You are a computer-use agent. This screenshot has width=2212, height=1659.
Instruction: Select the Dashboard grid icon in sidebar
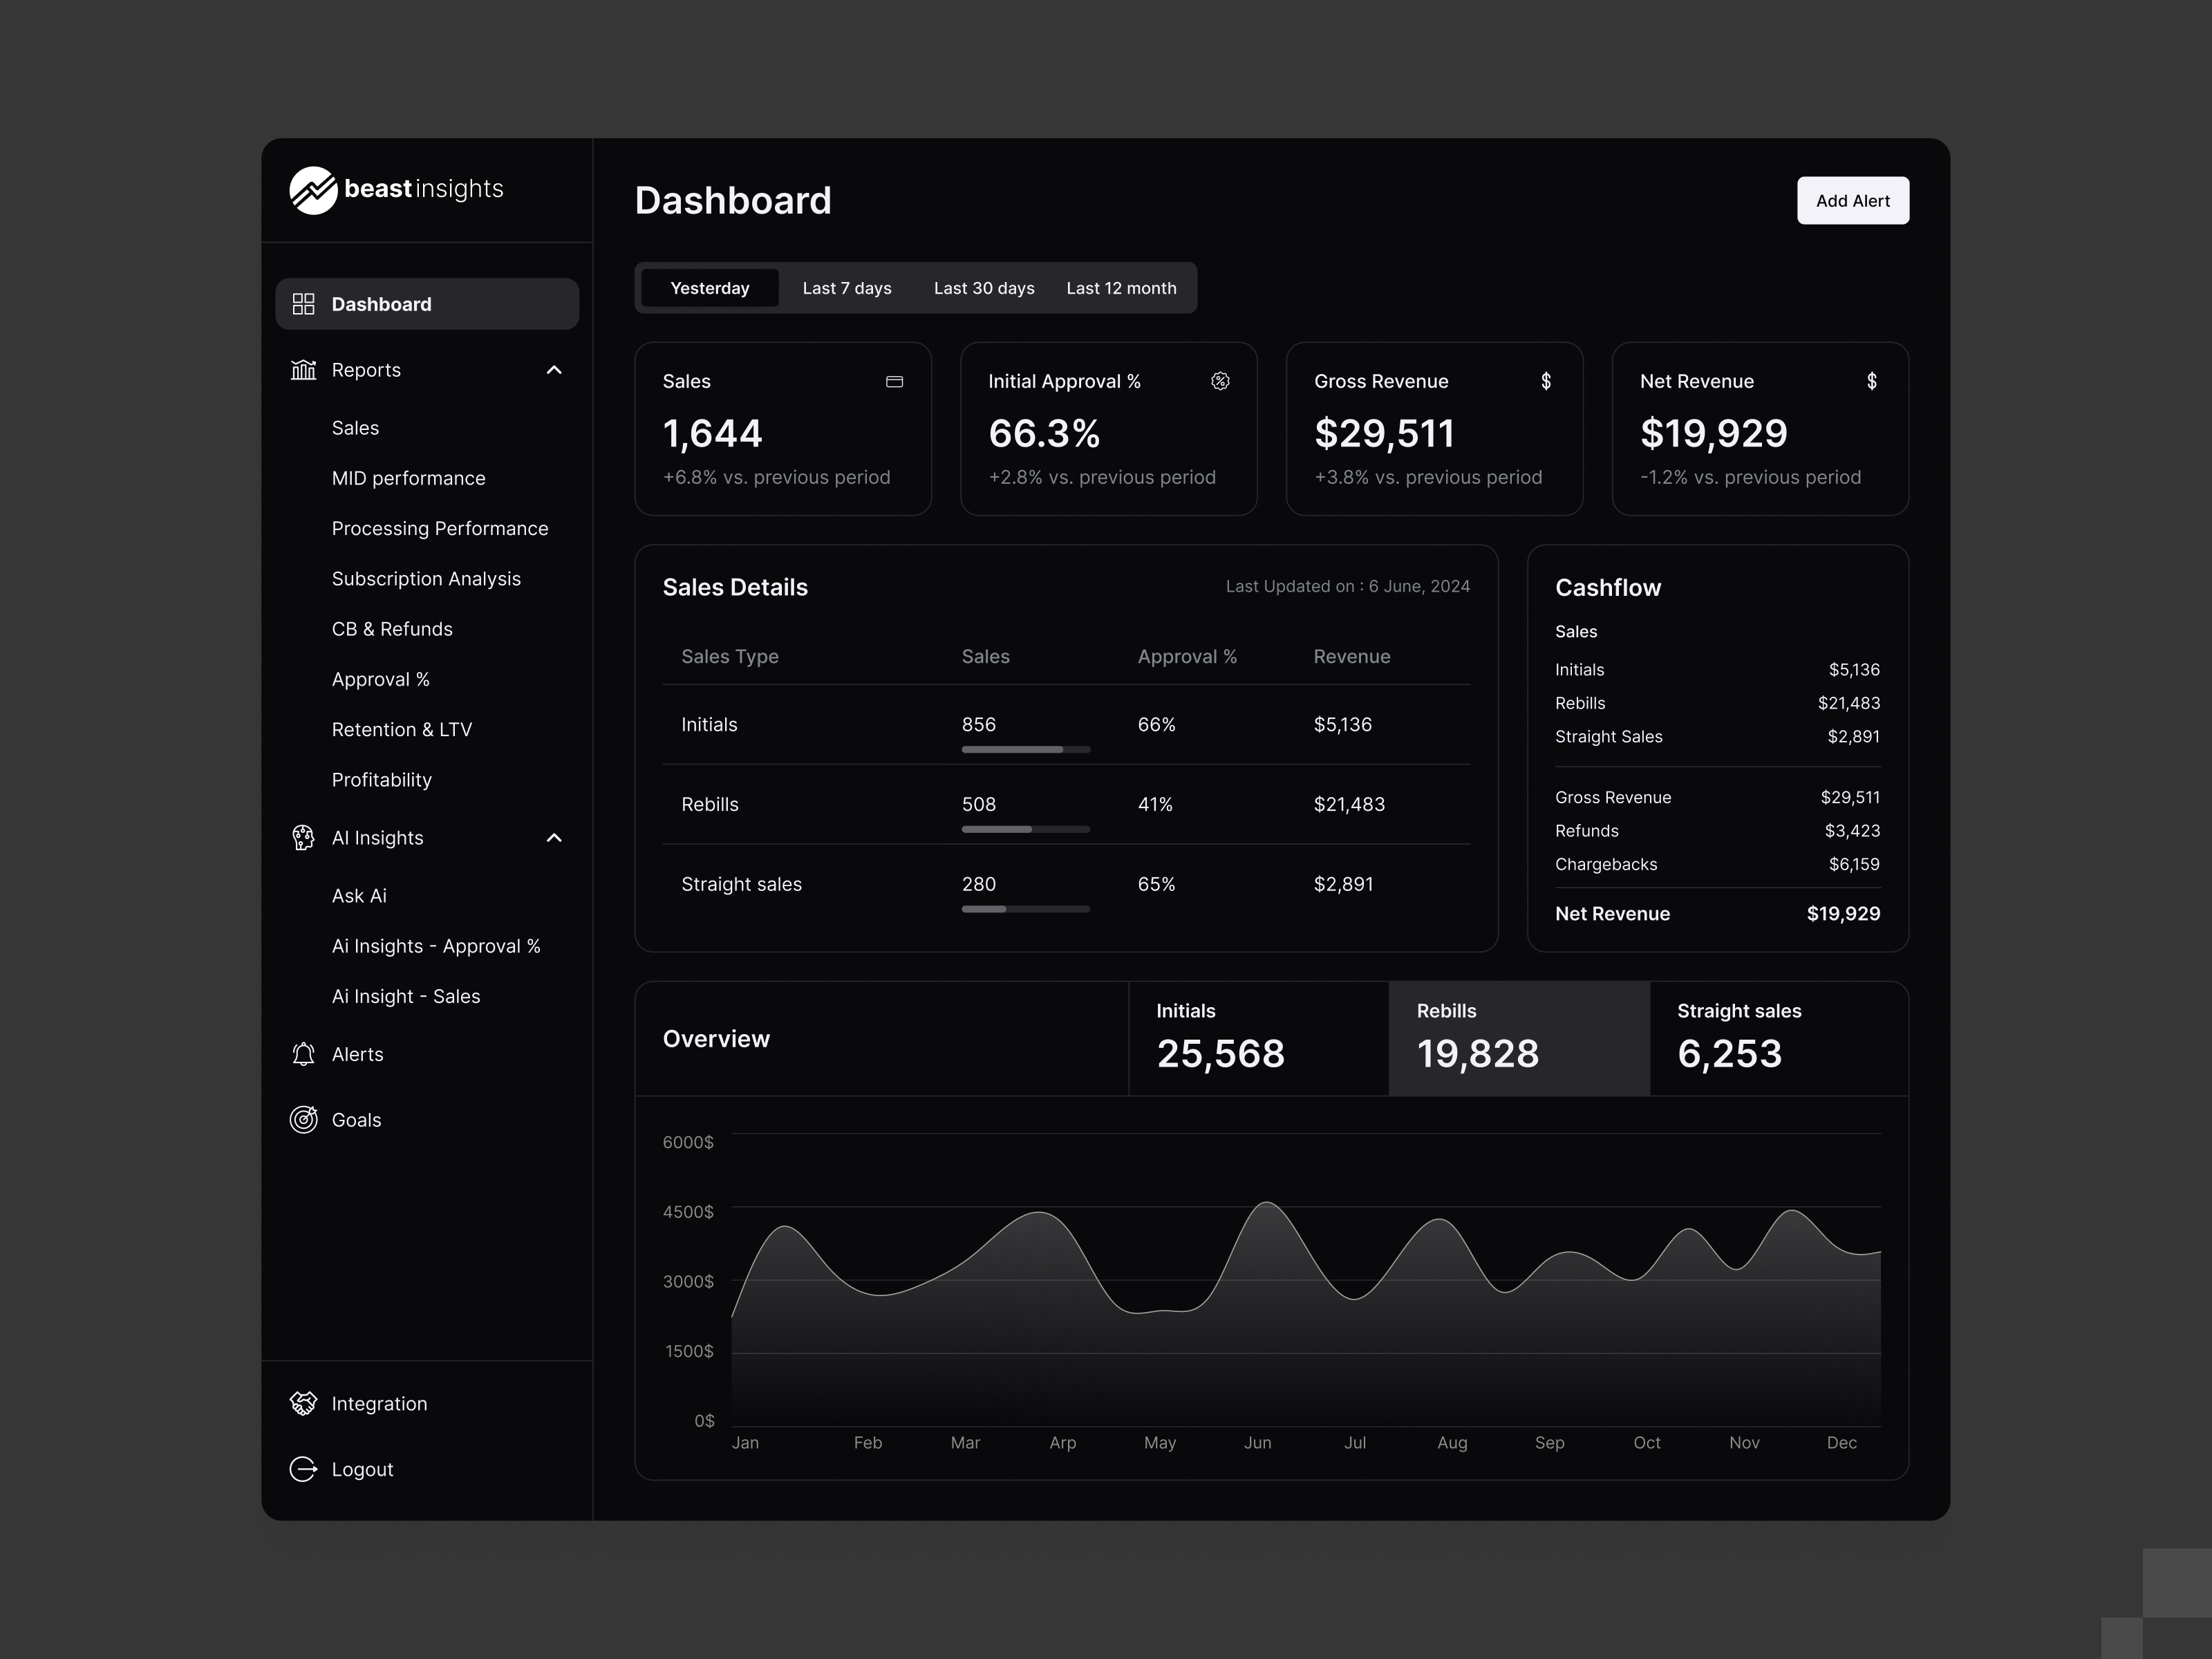pyautogui.click(x=303, y=303)
